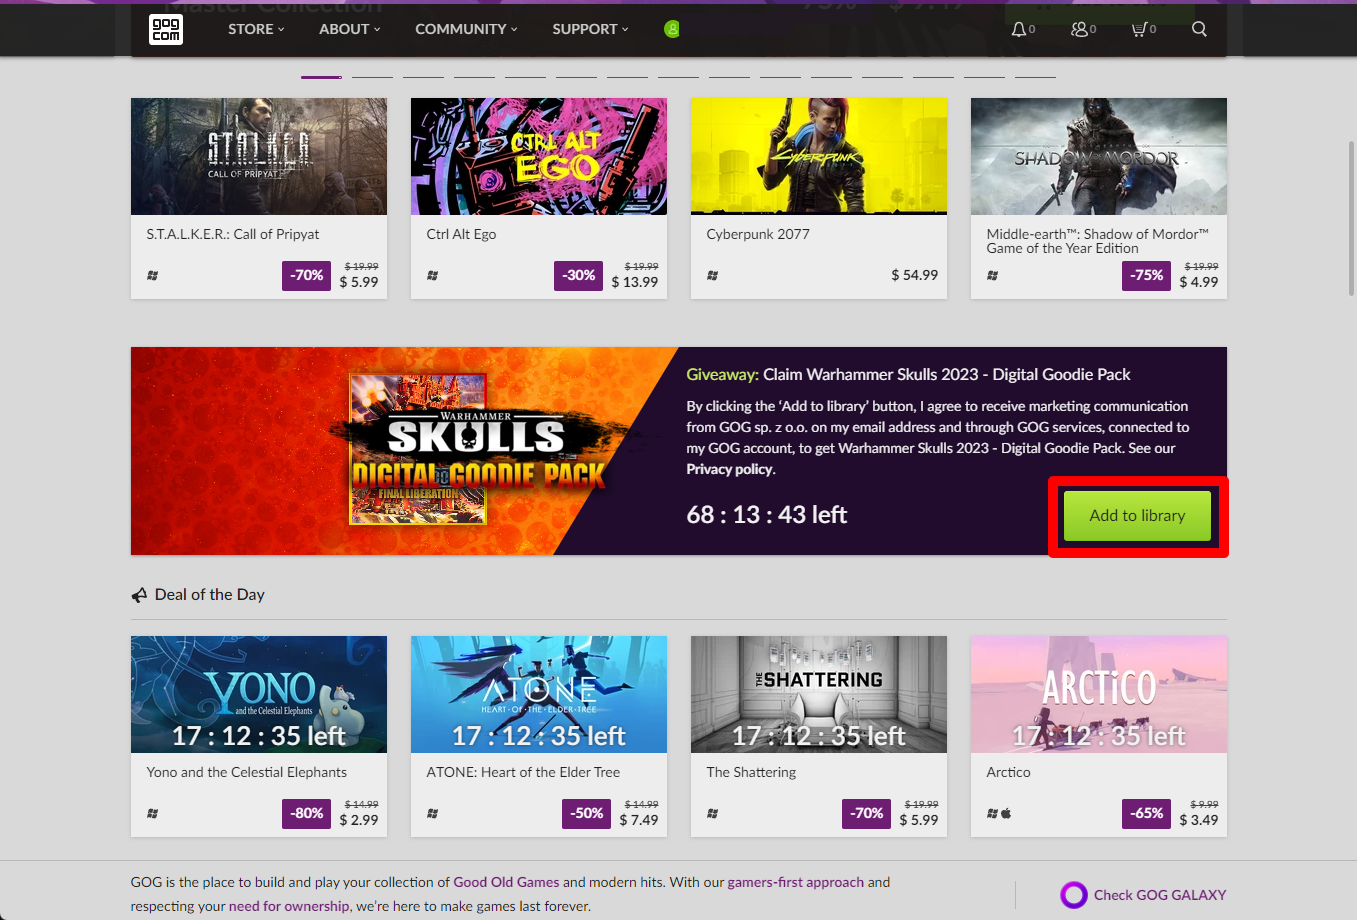This screenshot has height=920, width=1357.
Task: Click the Windows icon on S.T.A.L.K.E.R. card
Action: [153, 275]
